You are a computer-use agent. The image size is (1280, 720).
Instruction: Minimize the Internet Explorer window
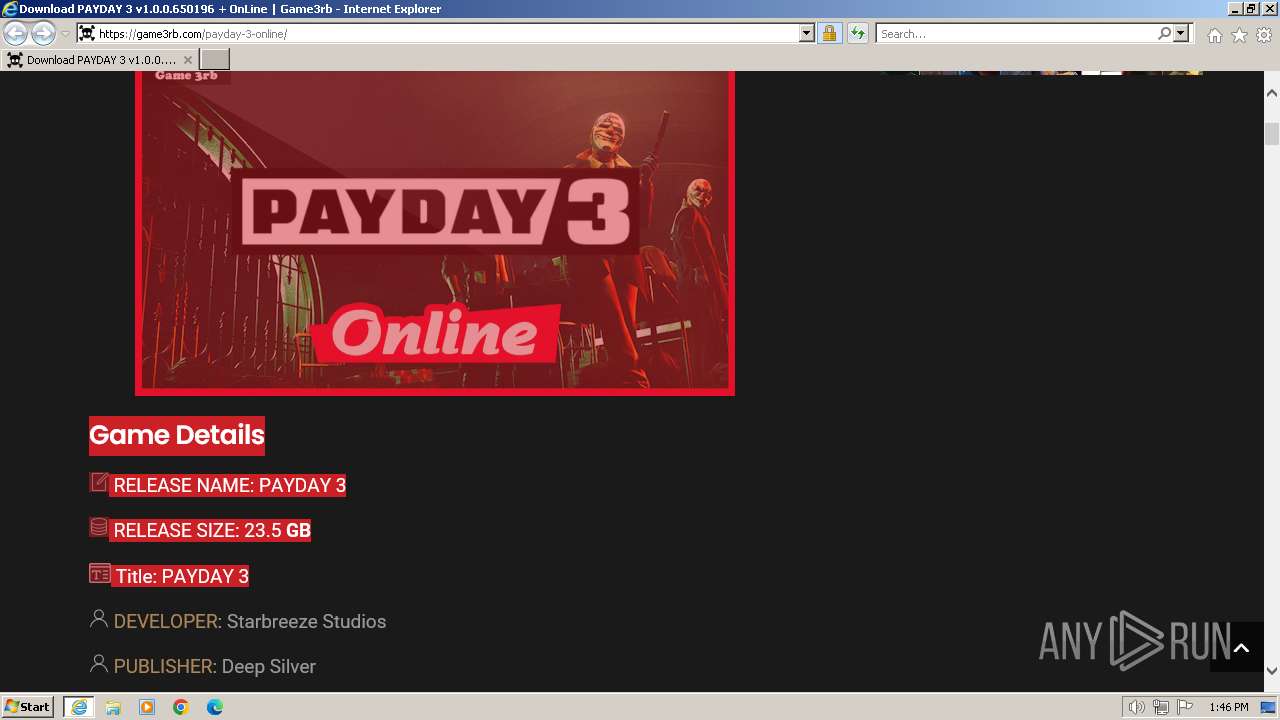coord(1235,9)
